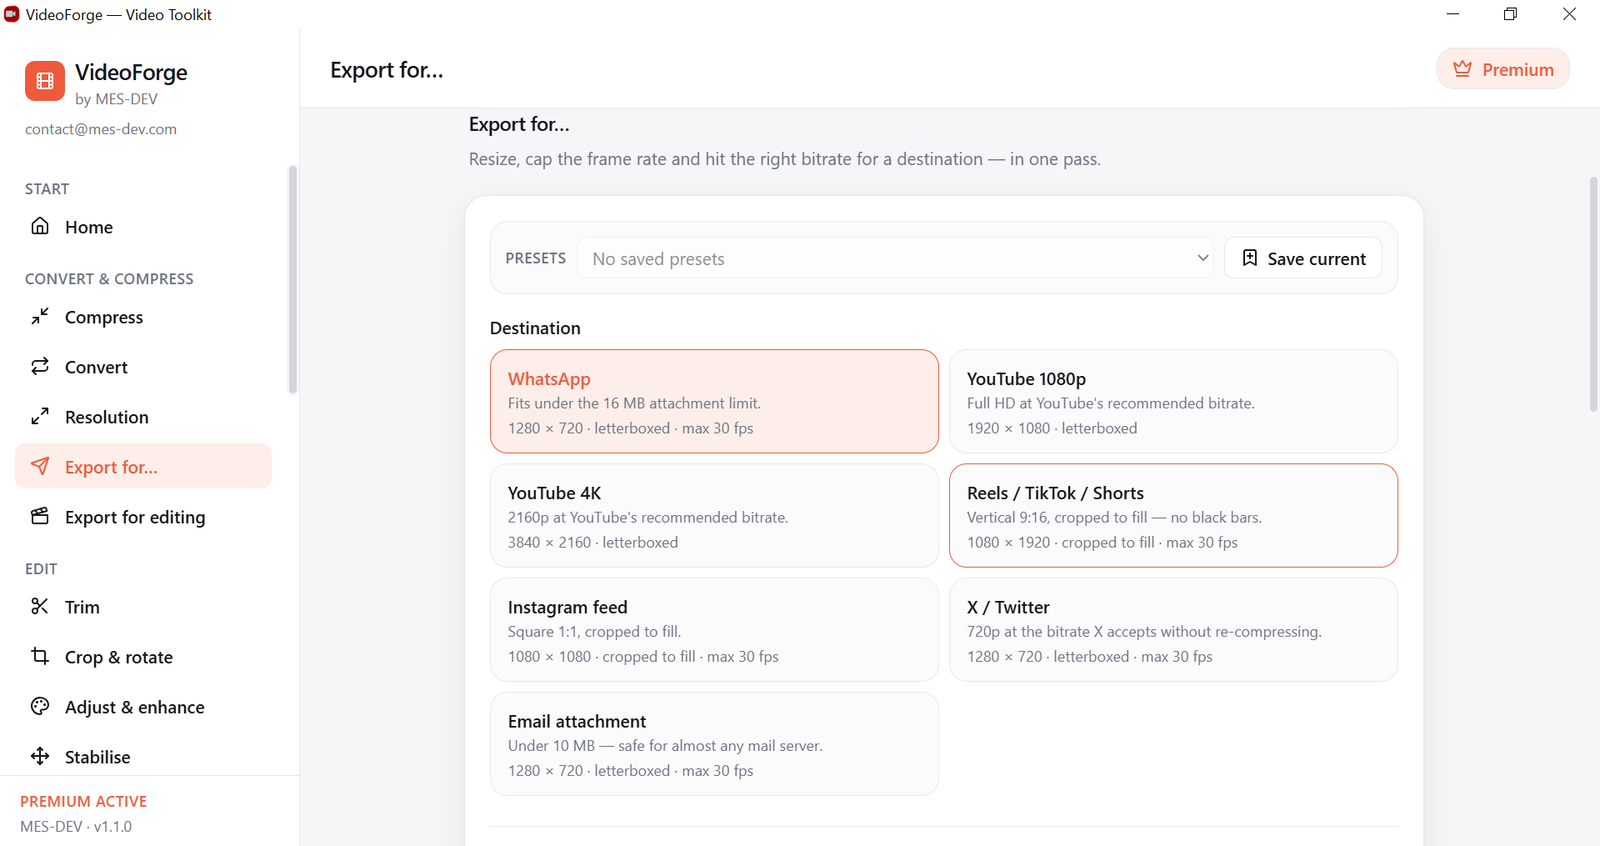Image resolution: width=1600 pixels, height=846 pixels.
Task: Open the Trim tool
Action: click(x=143, y=607)
